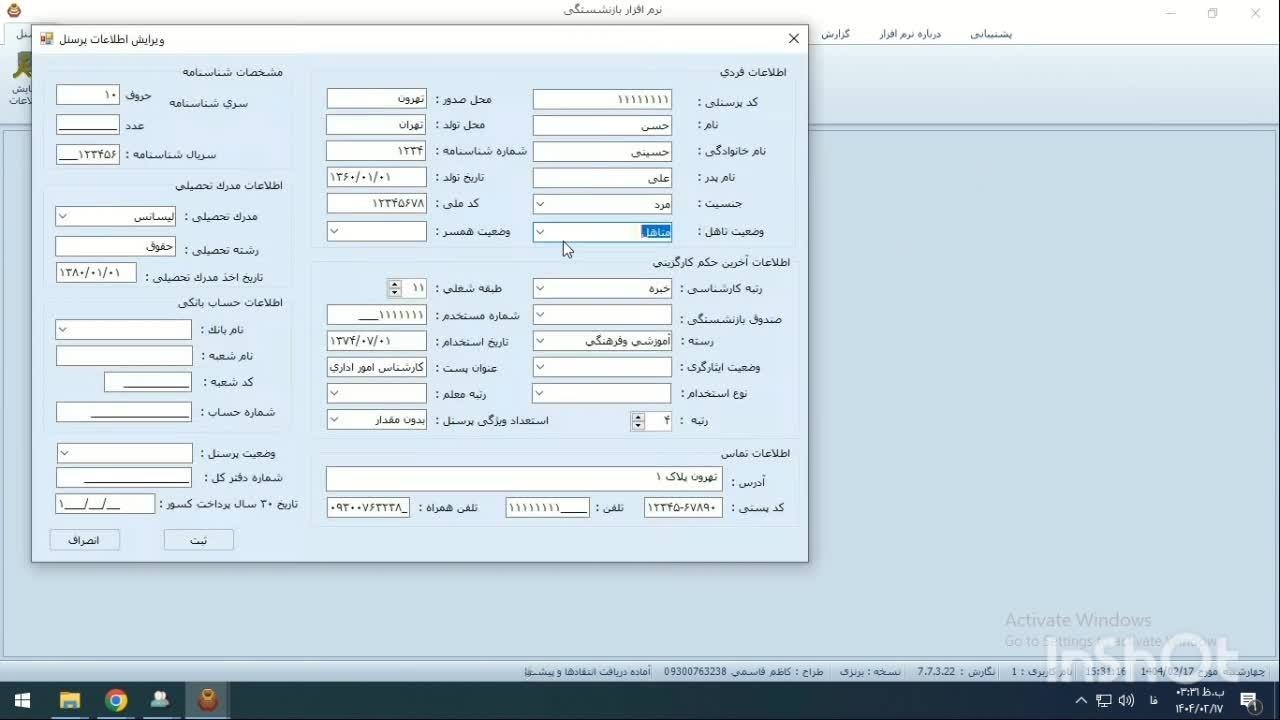The width and height of the screenshot is (1280, 720).
Task: Open the پشتیبانی menu
Action: [990, 34]
